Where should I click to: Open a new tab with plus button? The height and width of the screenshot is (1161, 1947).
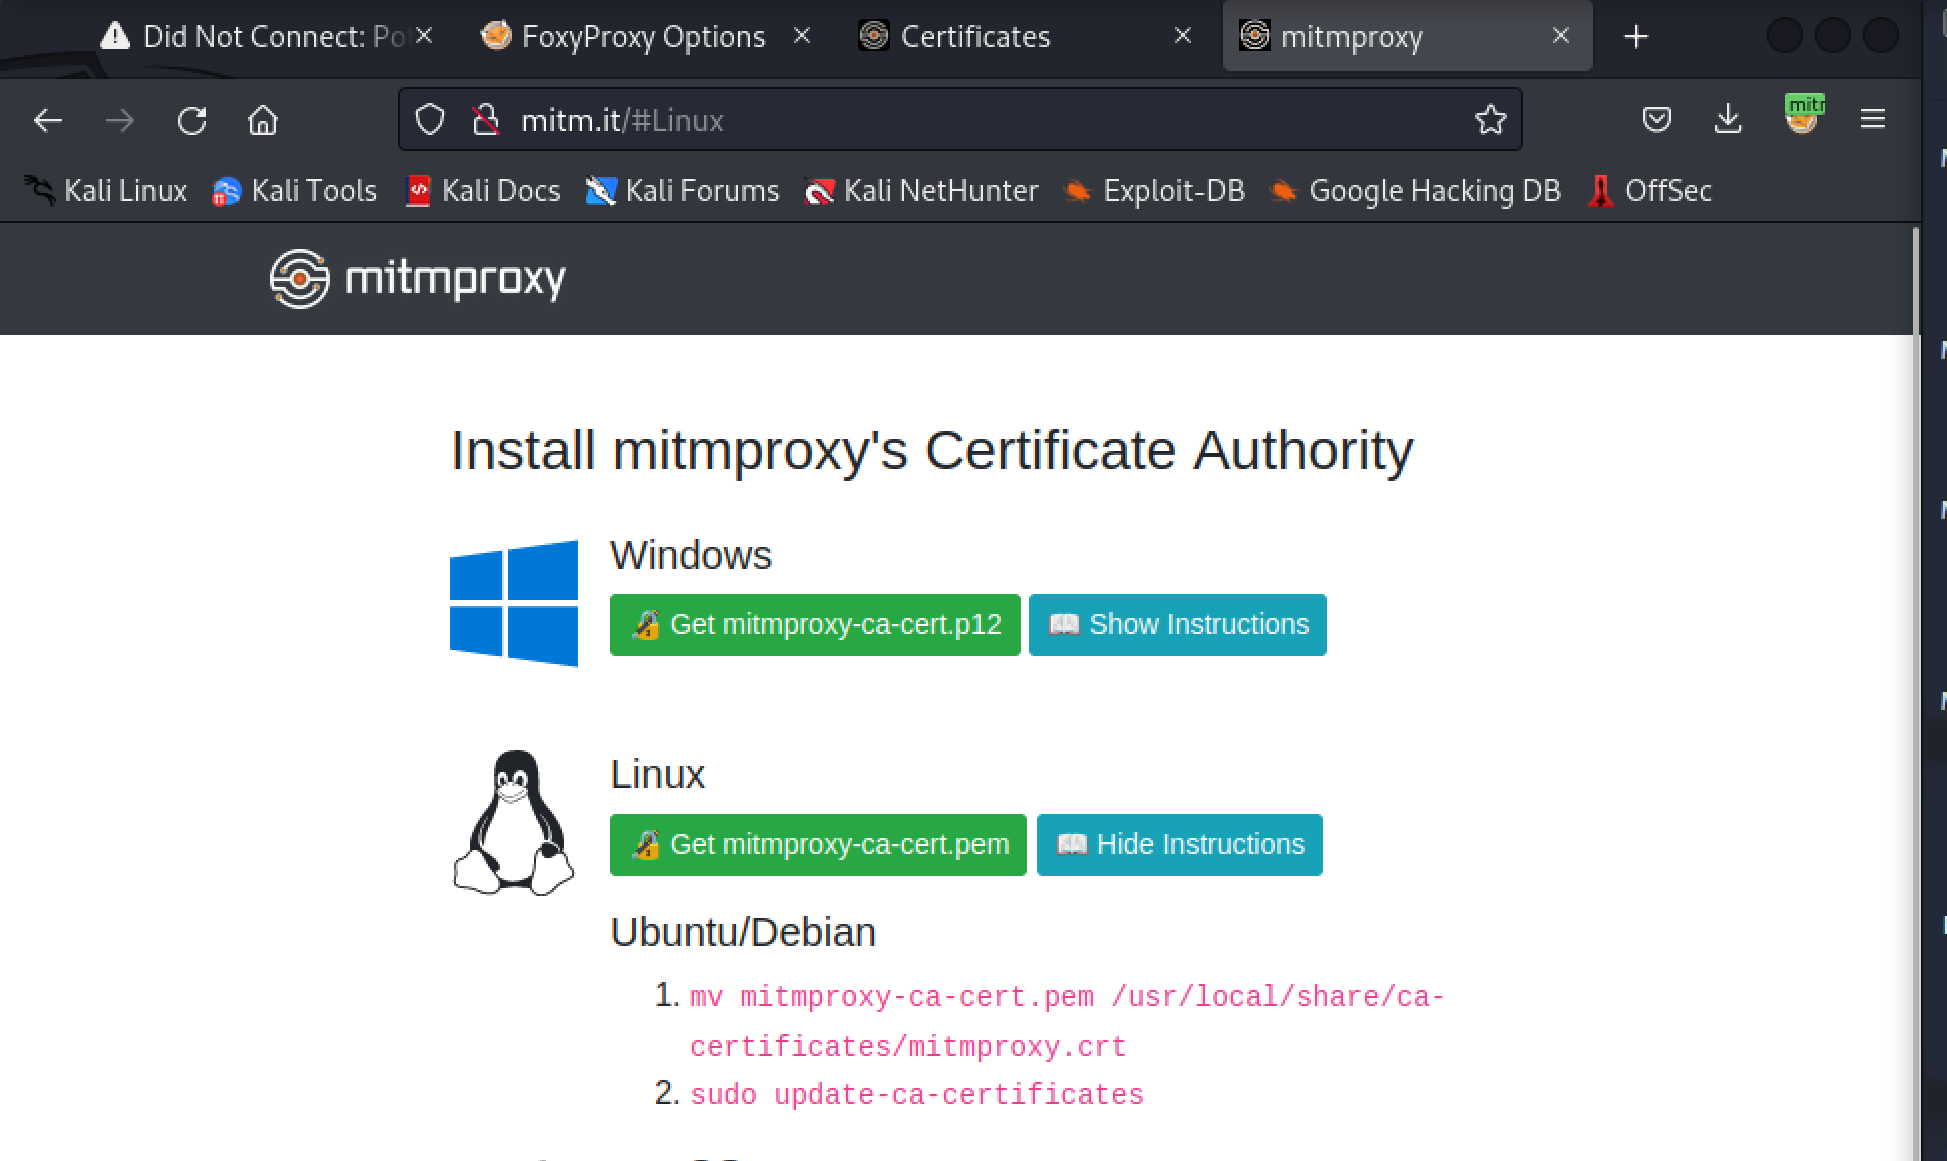tap(1636, 37)
